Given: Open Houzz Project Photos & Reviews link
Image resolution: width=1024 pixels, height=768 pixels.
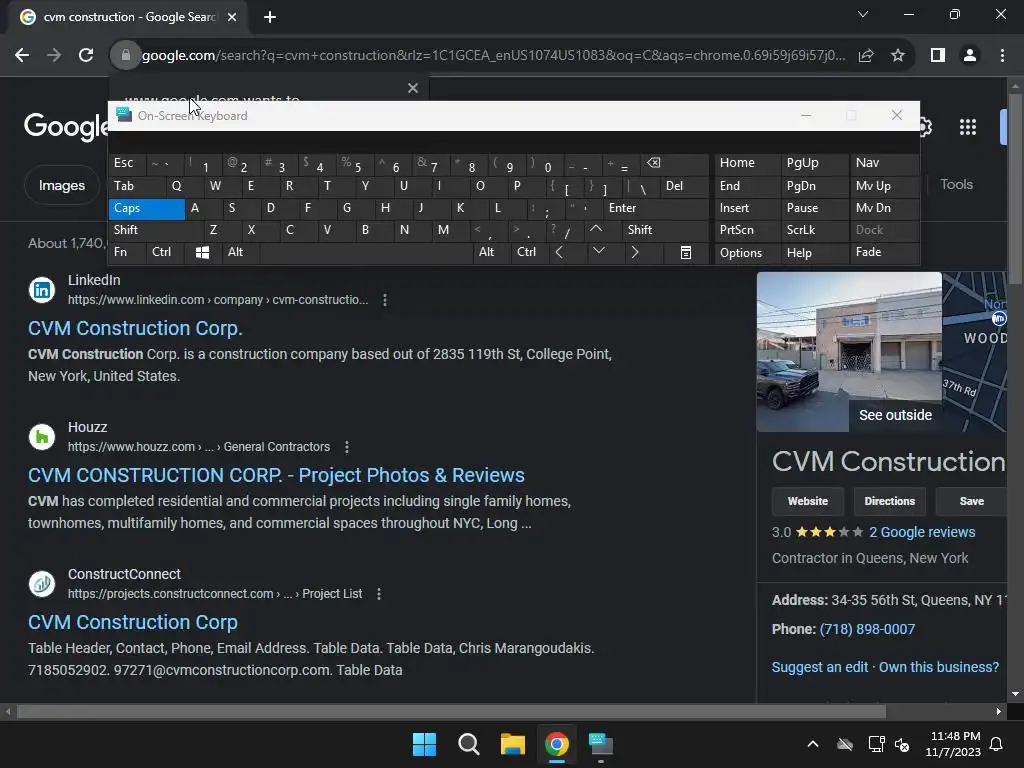Looking at the screenshot, I should [x=276, y=475].
